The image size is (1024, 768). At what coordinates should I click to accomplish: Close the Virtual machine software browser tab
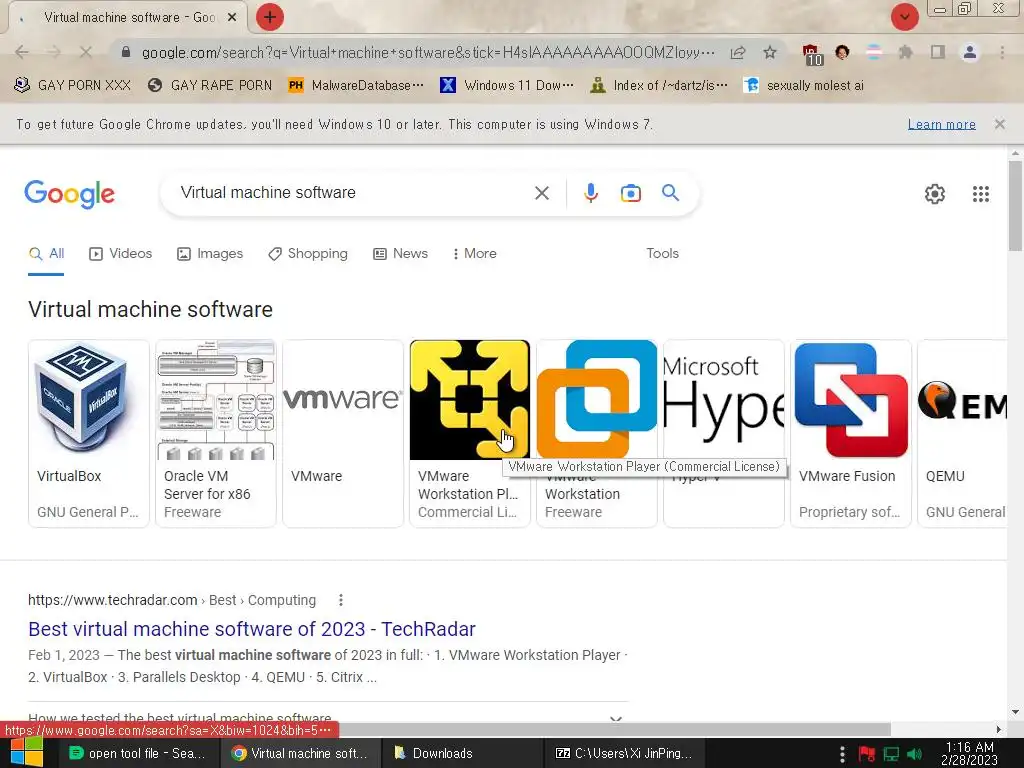point(232,18)
